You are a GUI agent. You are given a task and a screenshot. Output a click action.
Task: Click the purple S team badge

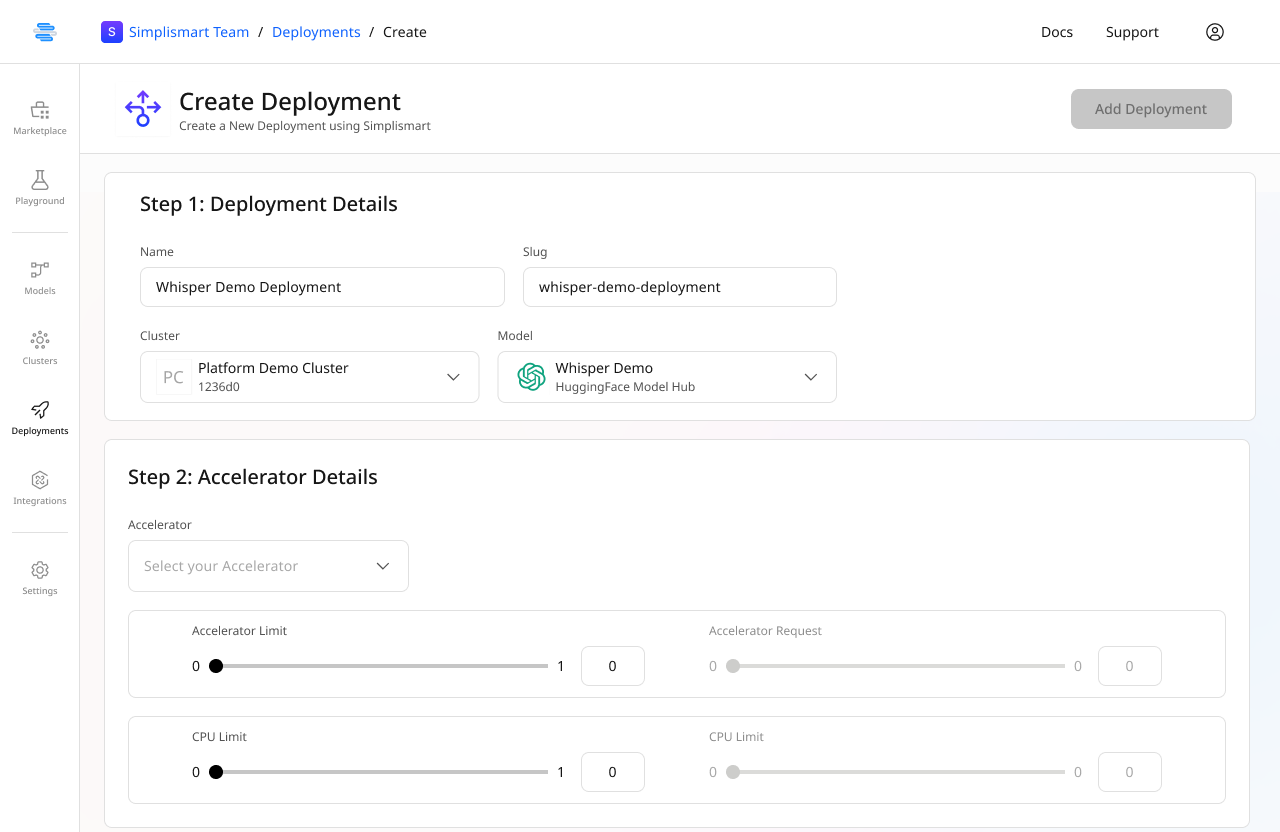[x=112, y=32]
